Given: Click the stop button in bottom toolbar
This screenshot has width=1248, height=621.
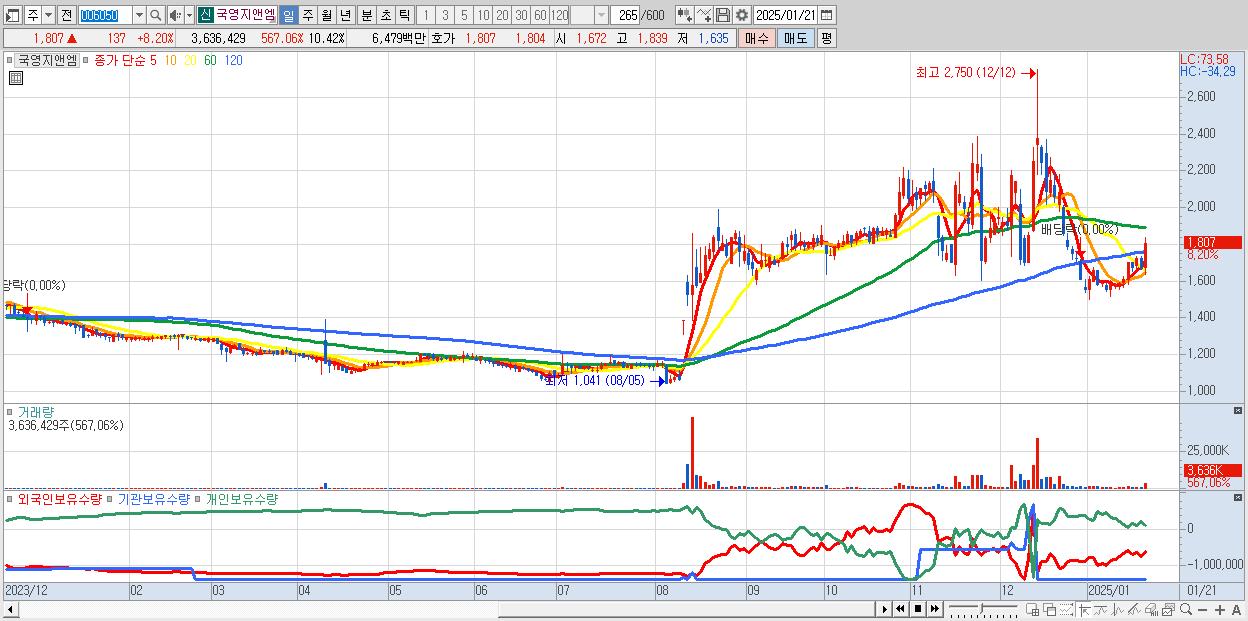Looking at the screenshot, I should click(918, 609).
